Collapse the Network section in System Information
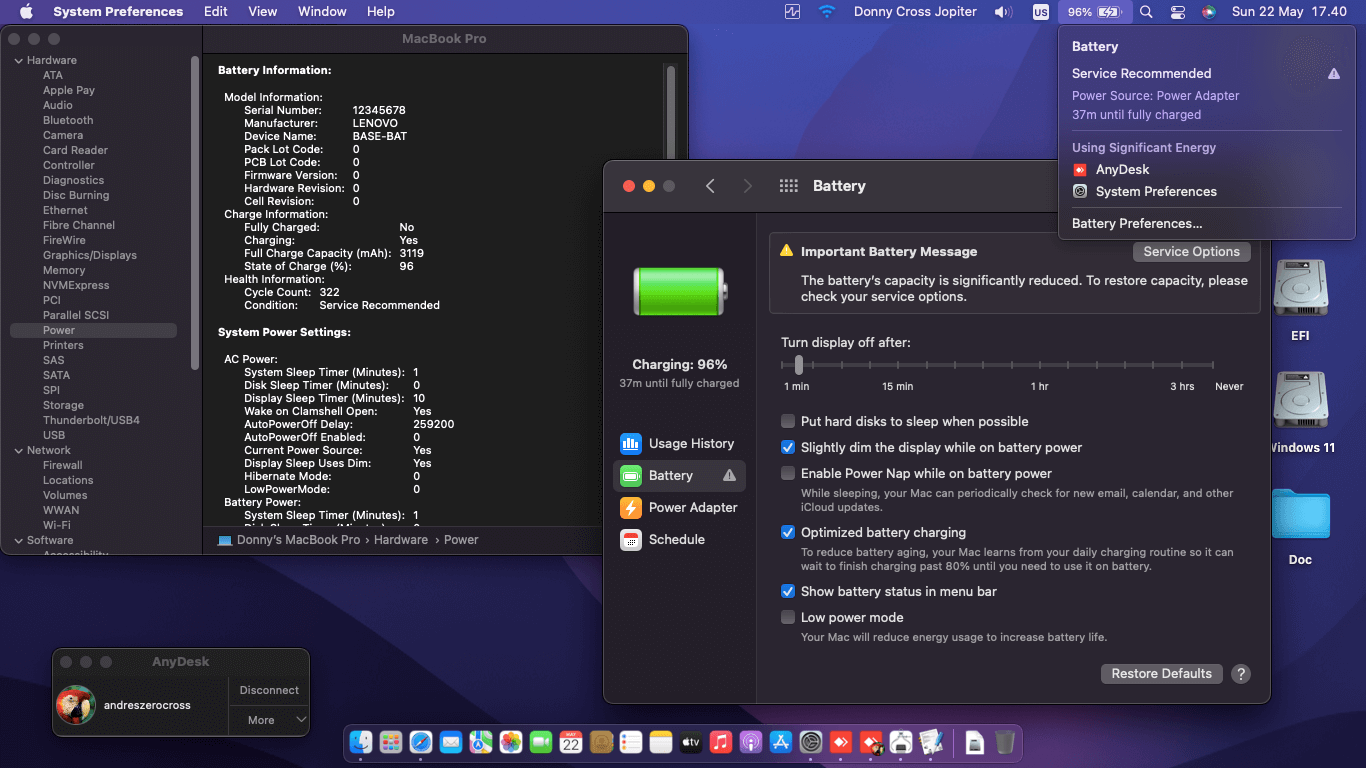This screenshot has width=1366, height=768. [x=18, y=451]
